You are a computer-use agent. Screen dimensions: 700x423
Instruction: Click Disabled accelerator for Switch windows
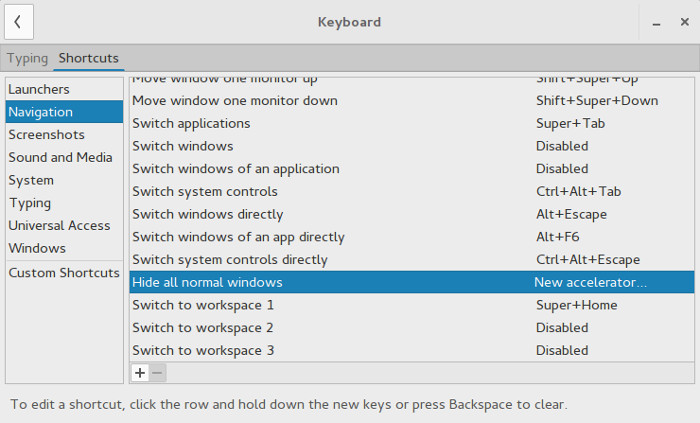coord(562,146)
